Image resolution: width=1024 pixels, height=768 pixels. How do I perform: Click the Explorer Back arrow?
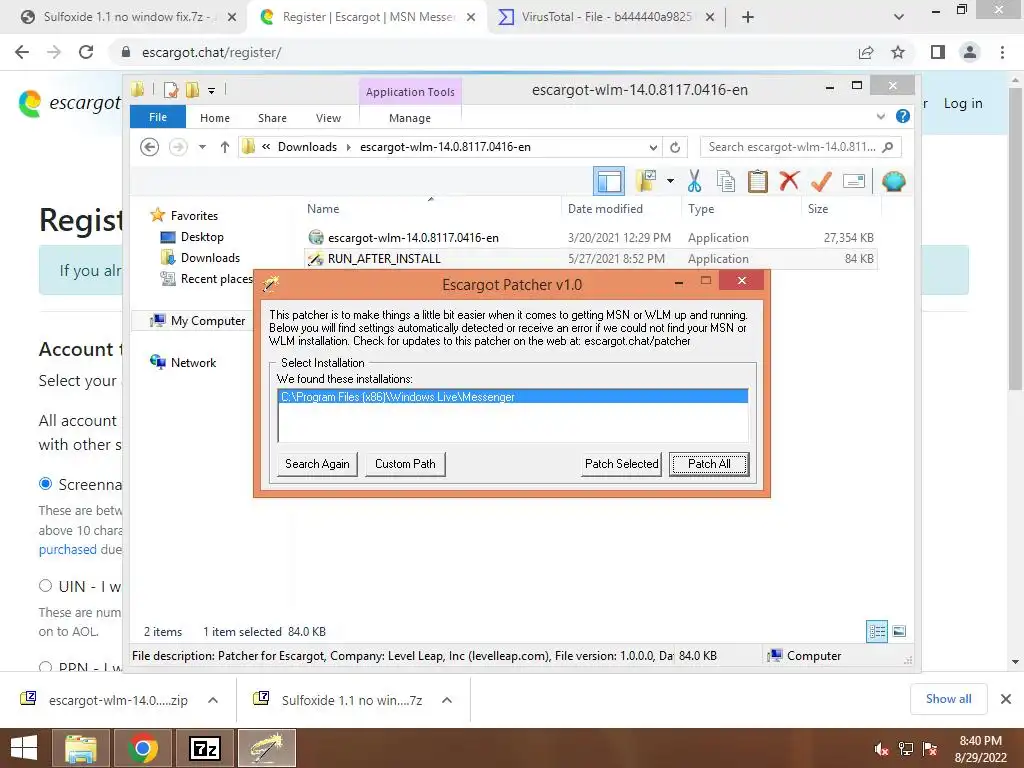[x=150, y=147]
